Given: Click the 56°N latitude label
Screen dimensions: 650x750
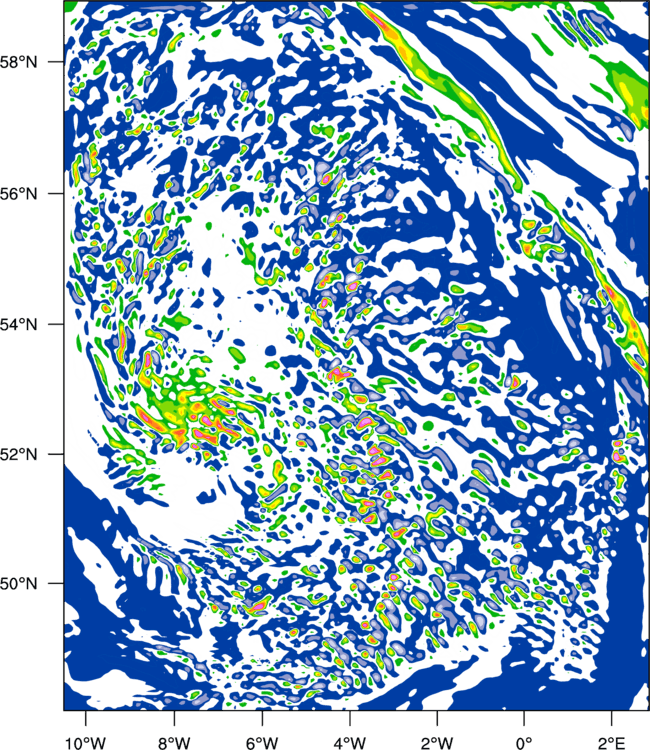Looking at the screenshot, I should 19,194.
